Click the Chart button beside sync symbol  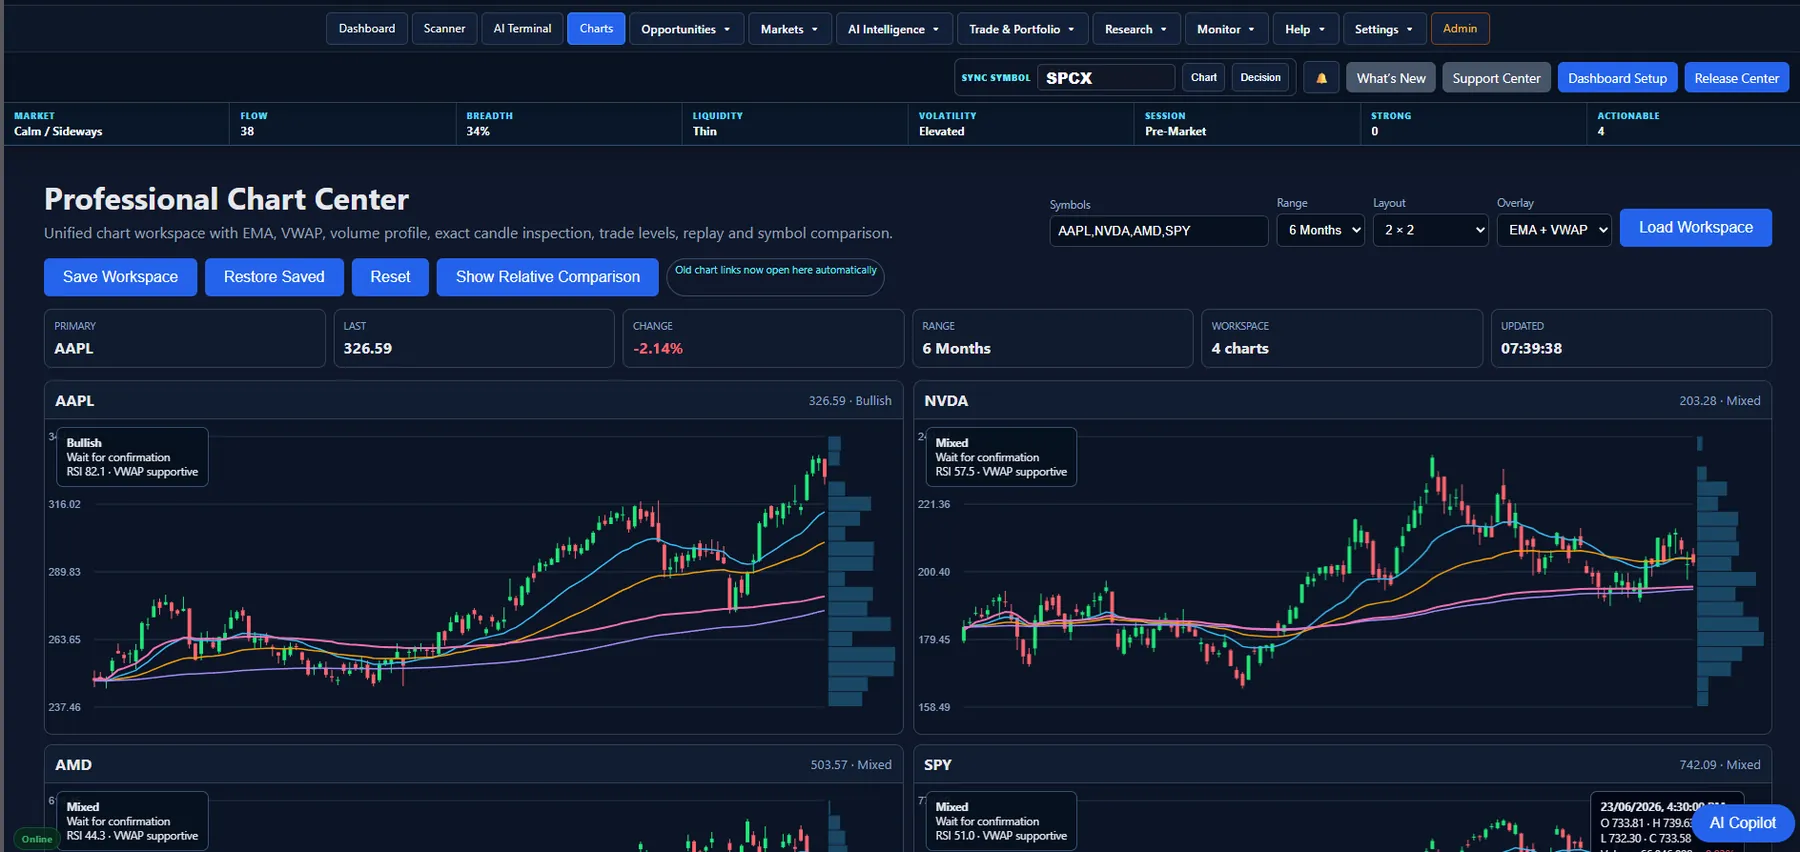(1204, 78)
